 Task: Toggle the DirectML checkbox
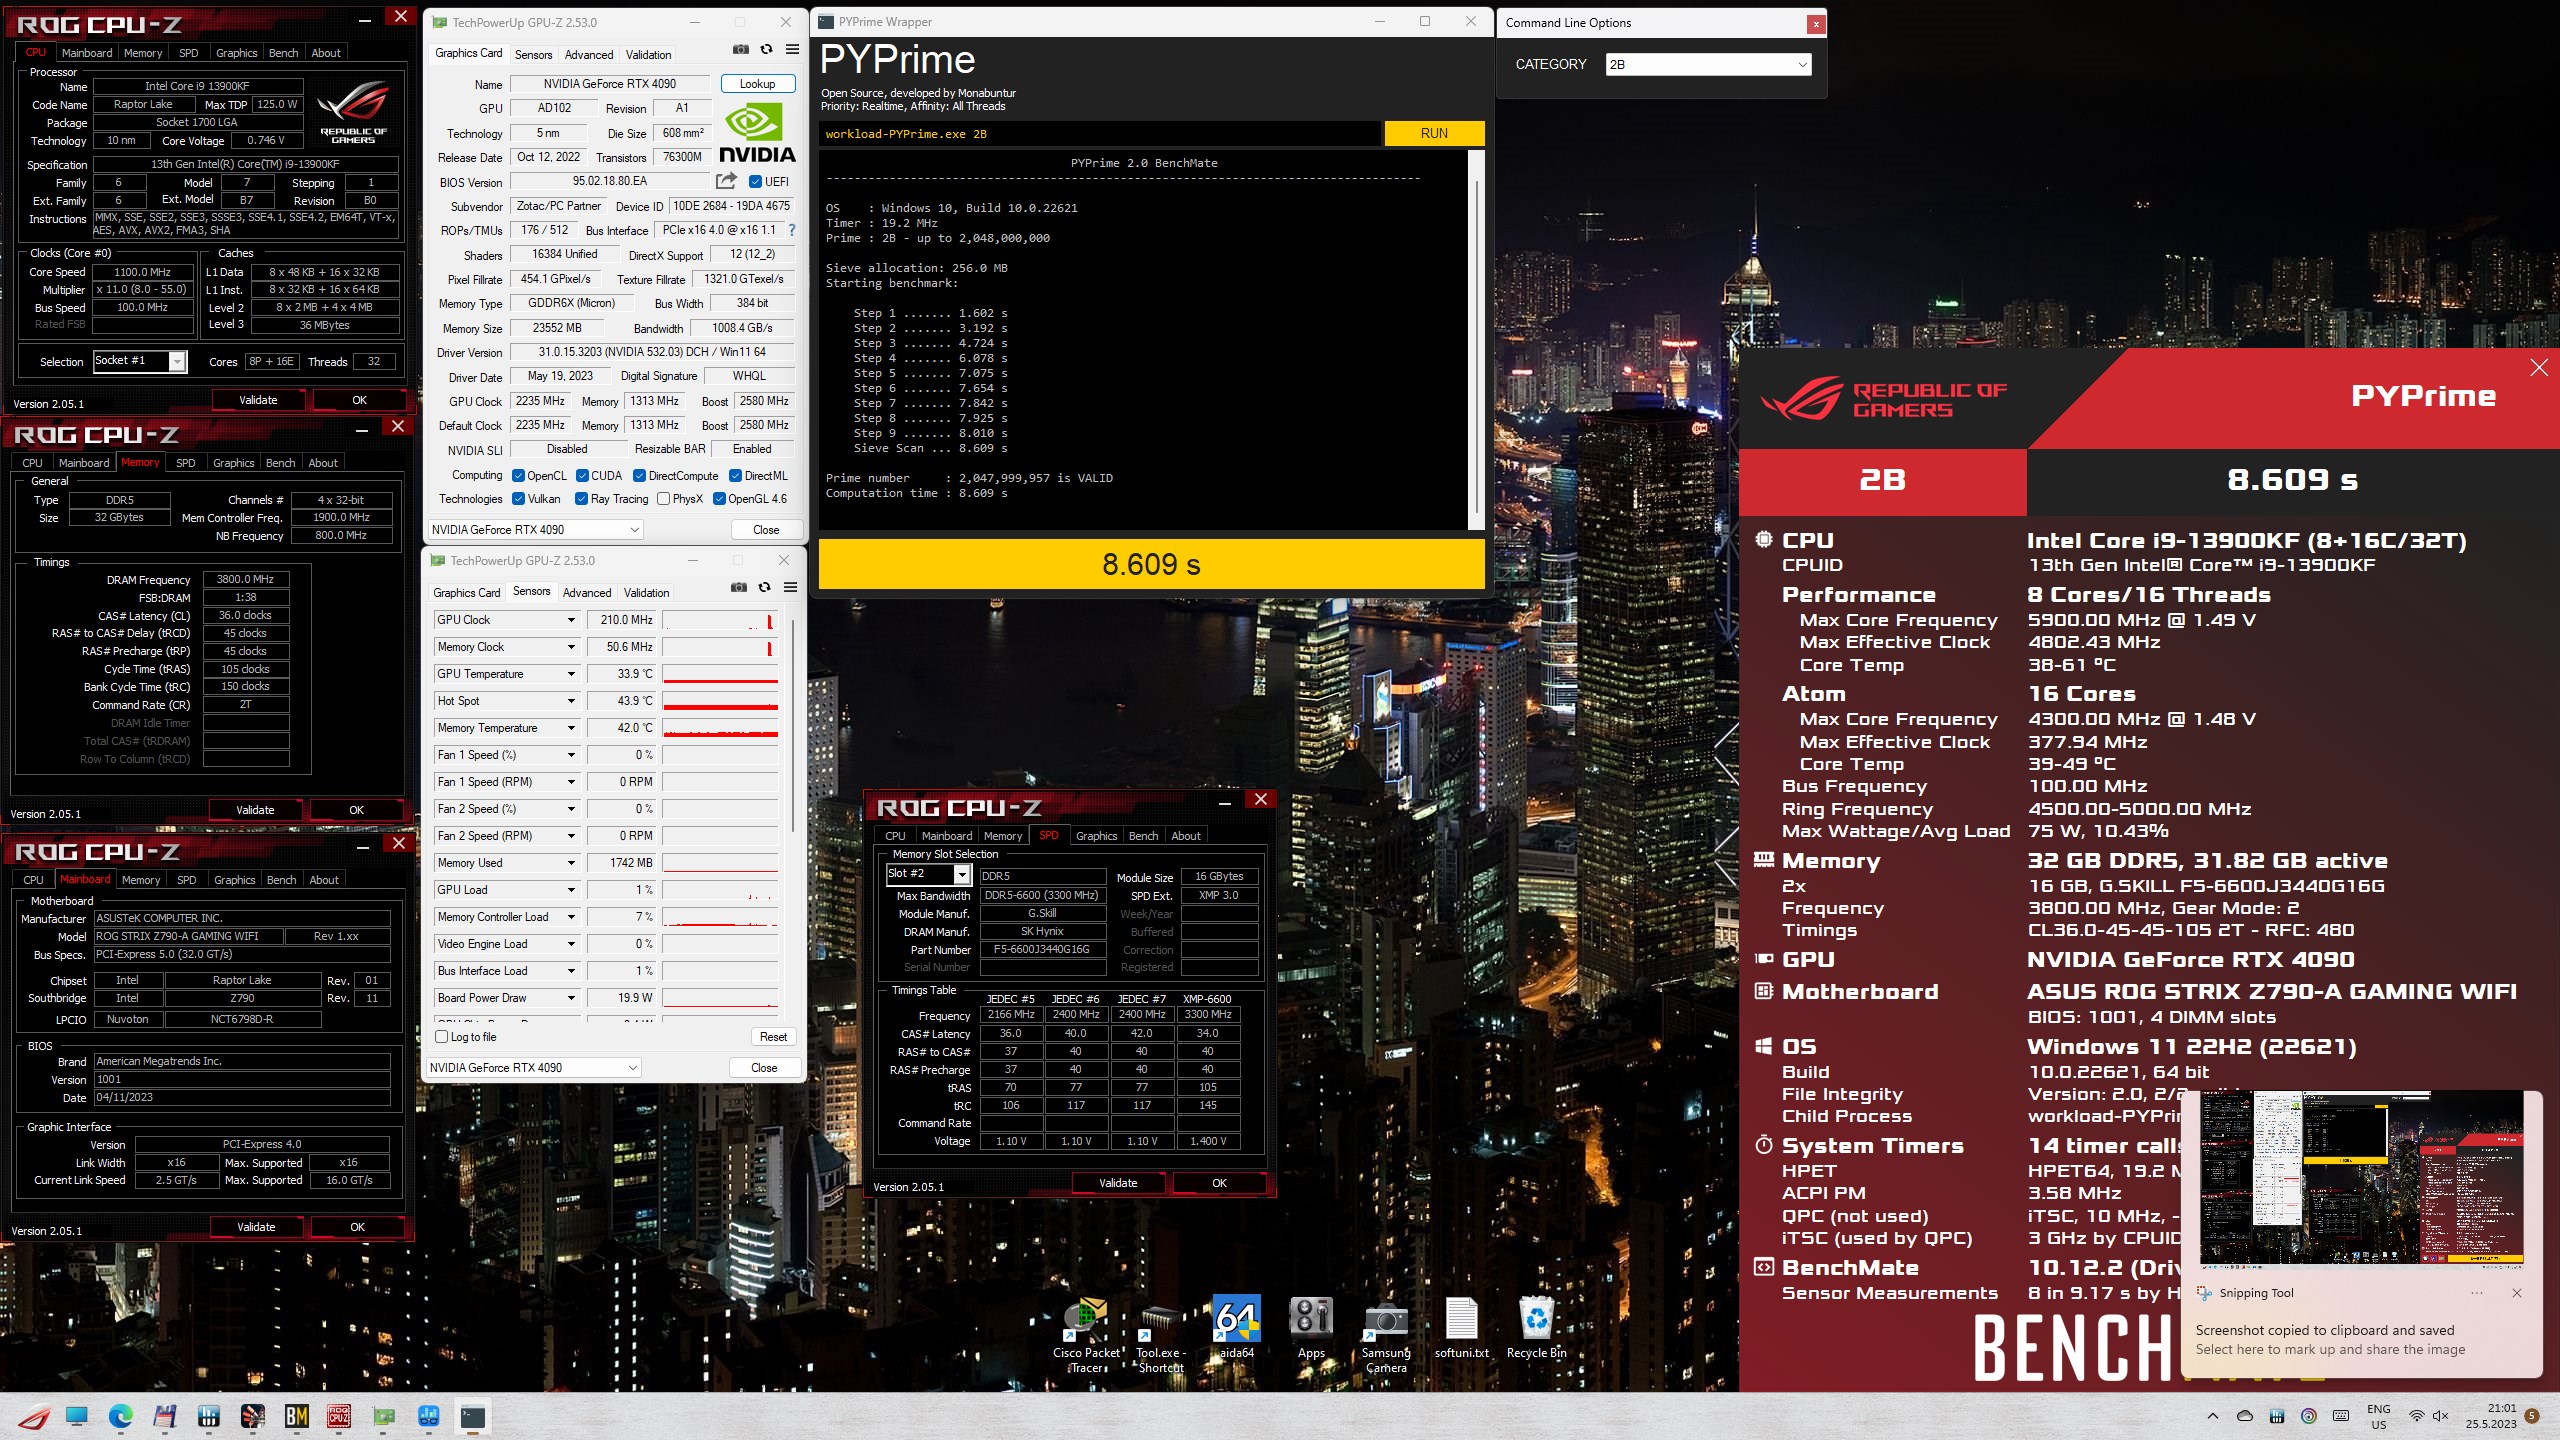[x=735, y=476]
